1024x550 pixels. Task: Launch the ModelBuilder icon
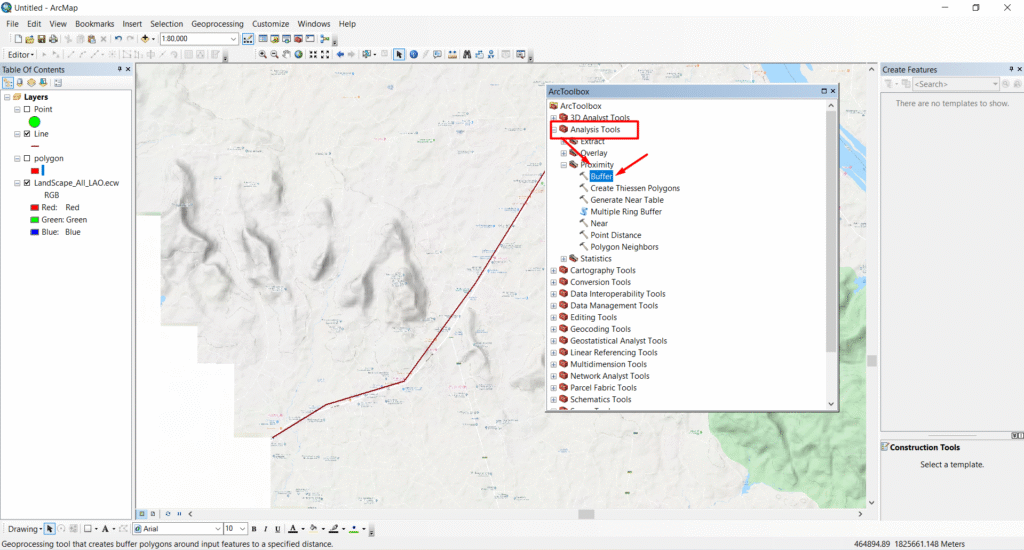coord(325,39)
